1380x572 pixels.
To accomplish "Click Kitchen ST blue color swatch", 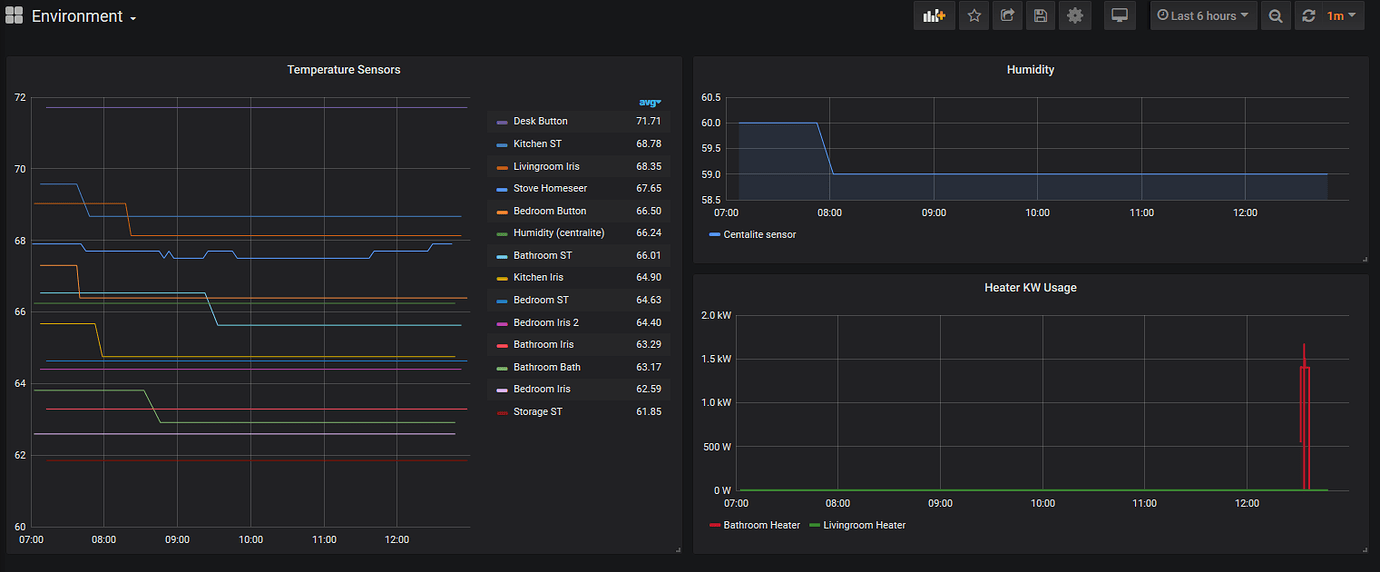I will (502, 145).
